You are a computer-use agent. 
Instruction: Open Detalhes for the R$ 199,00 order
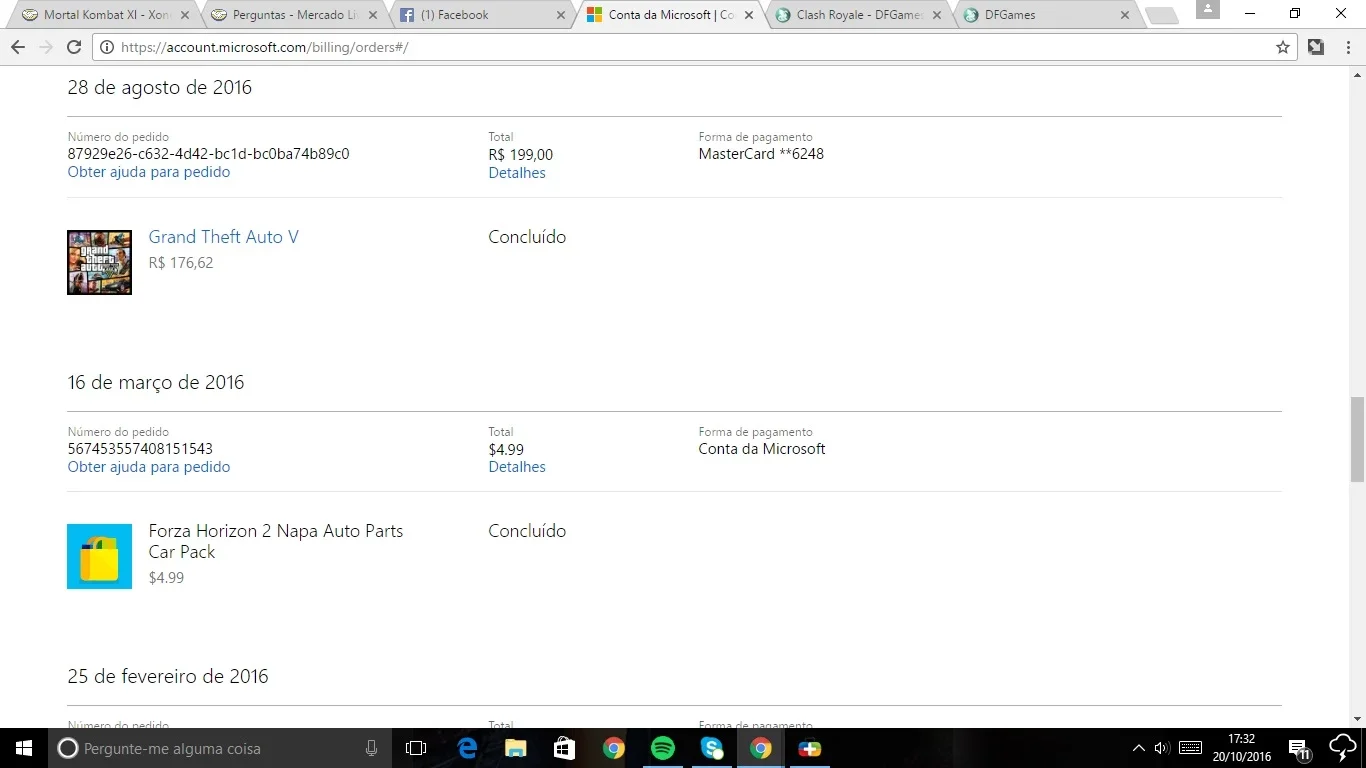pos(517,173)
